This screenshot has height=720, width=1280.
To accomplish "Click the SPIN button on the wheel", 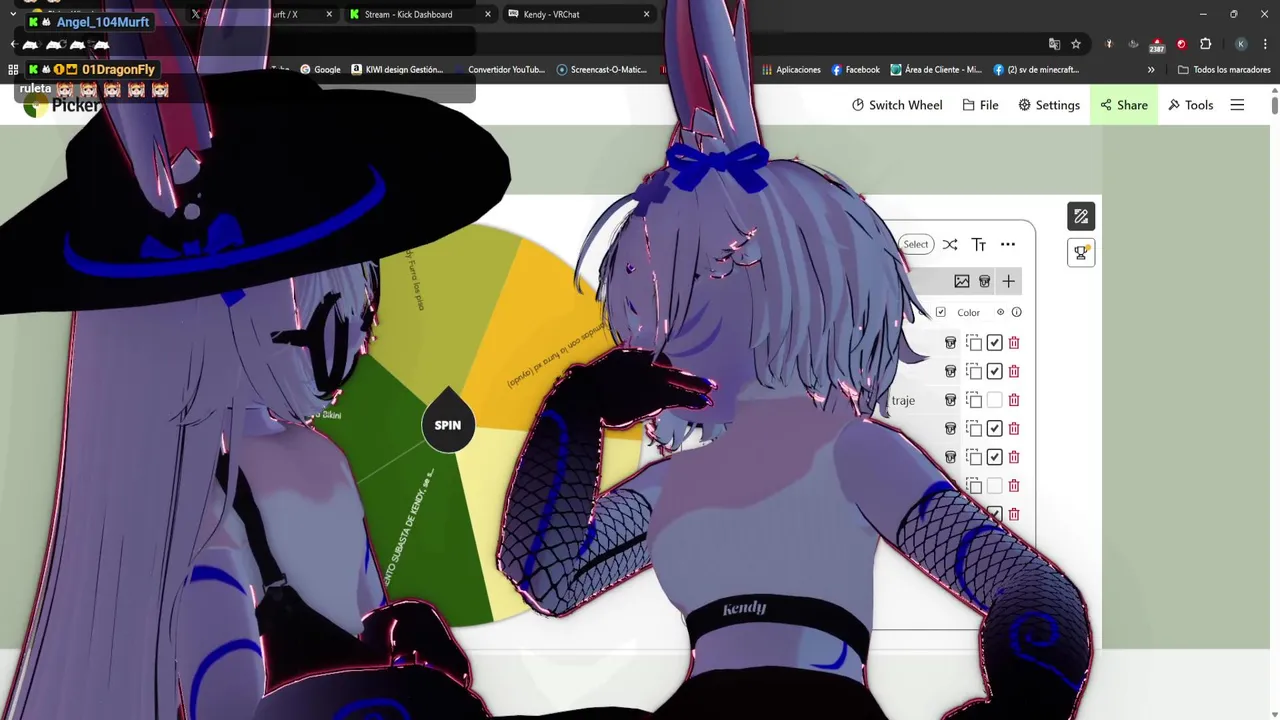I will click(x=448, y=425).
